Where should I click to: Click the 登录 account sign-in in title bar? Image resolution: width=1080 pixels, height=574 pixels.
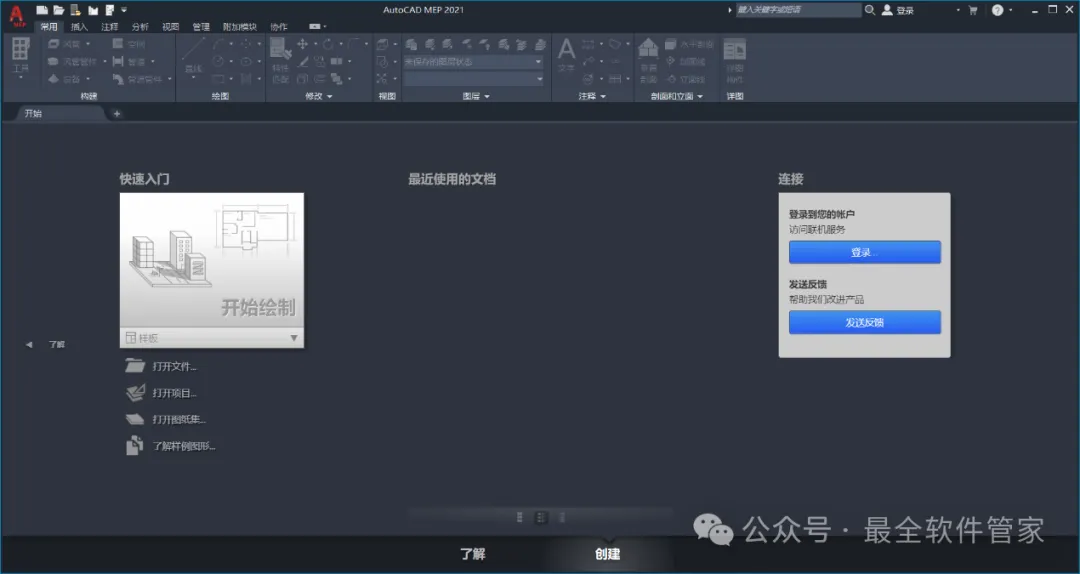(898, 10)
